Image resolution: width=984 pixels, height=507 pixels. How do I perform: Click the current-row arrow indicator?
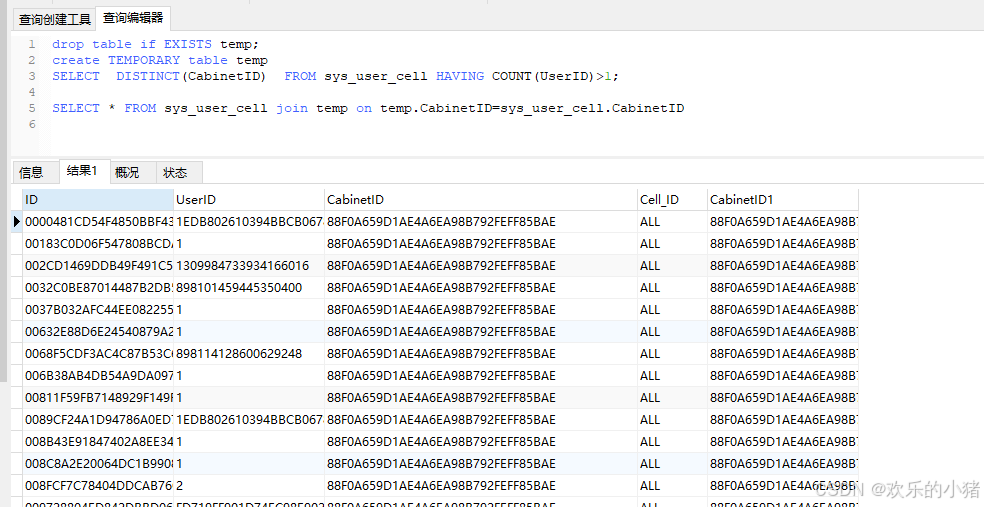point(17,221)
